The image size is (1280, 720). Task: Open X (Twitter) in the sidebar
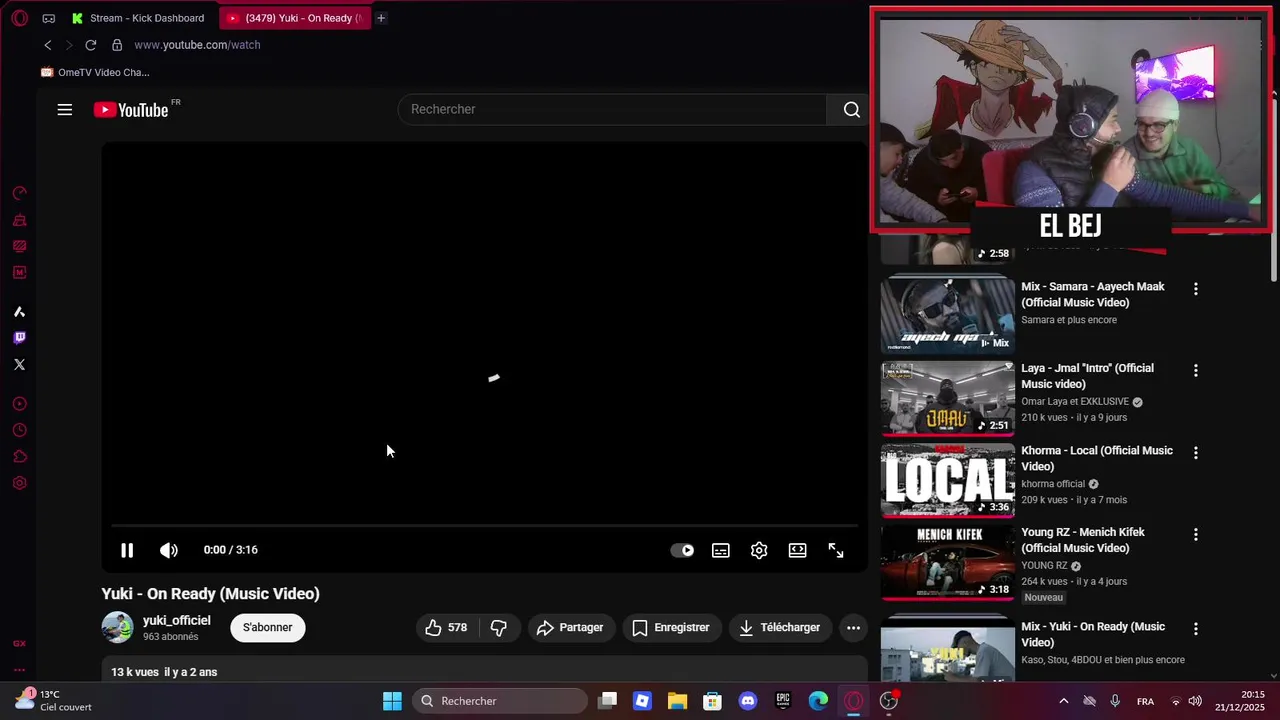[19, 364]
